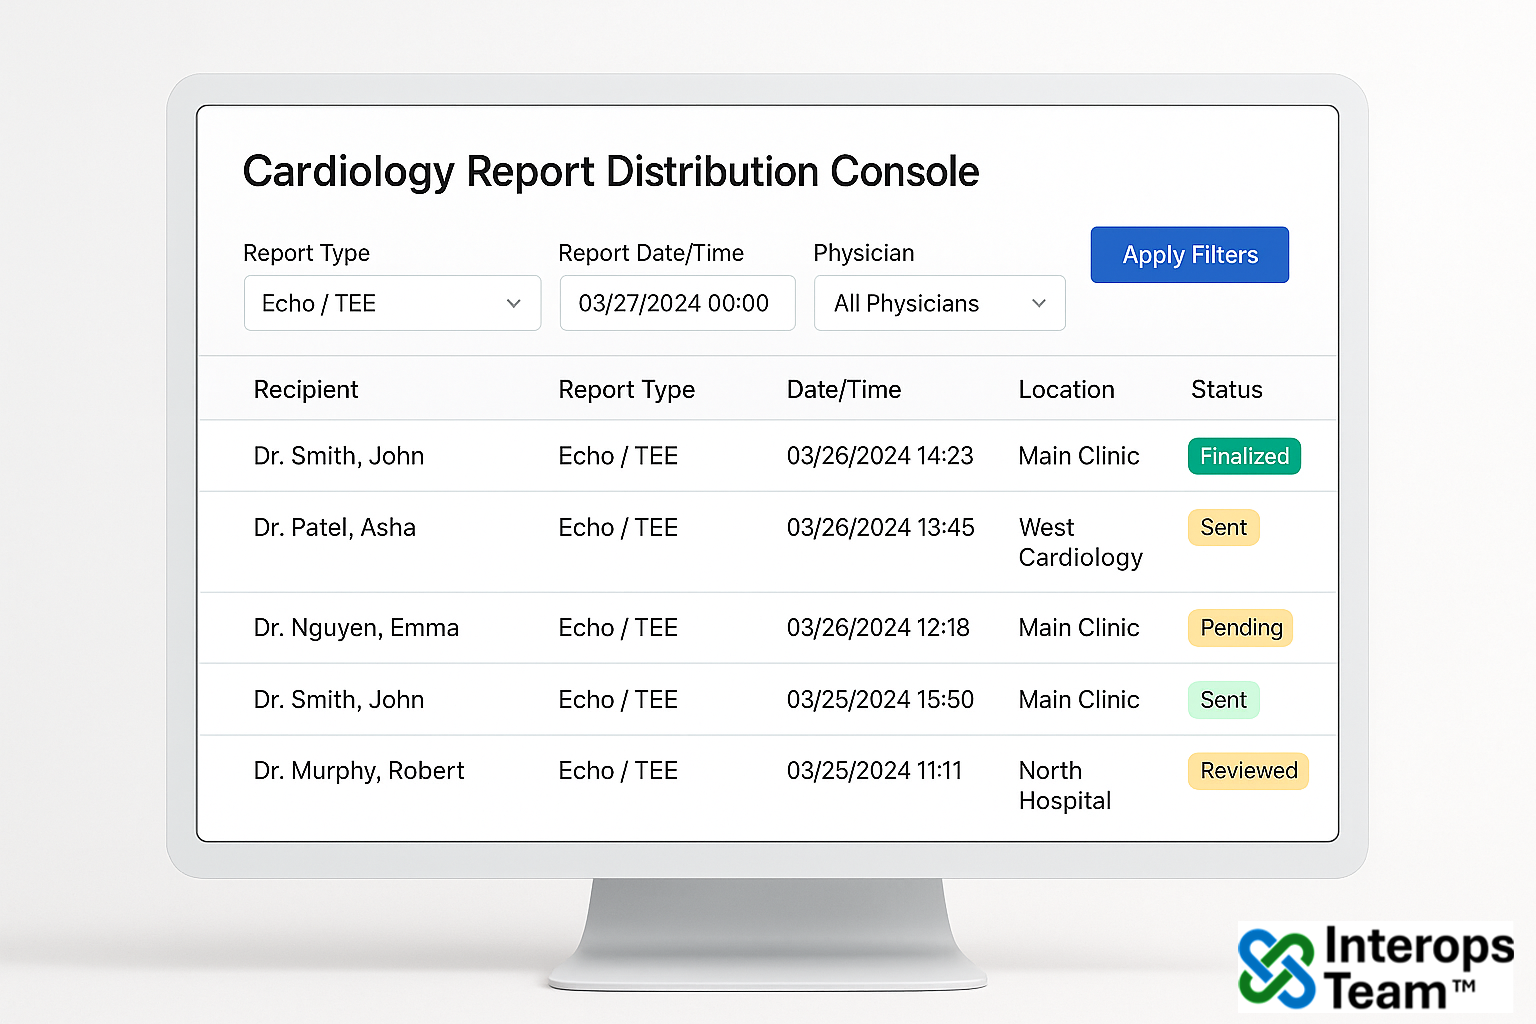Viewport: 1536px width, 1024px height.
Task: Click Echo / TEE in the 03/25/2024 15:50 row
Action: [618, 700]
